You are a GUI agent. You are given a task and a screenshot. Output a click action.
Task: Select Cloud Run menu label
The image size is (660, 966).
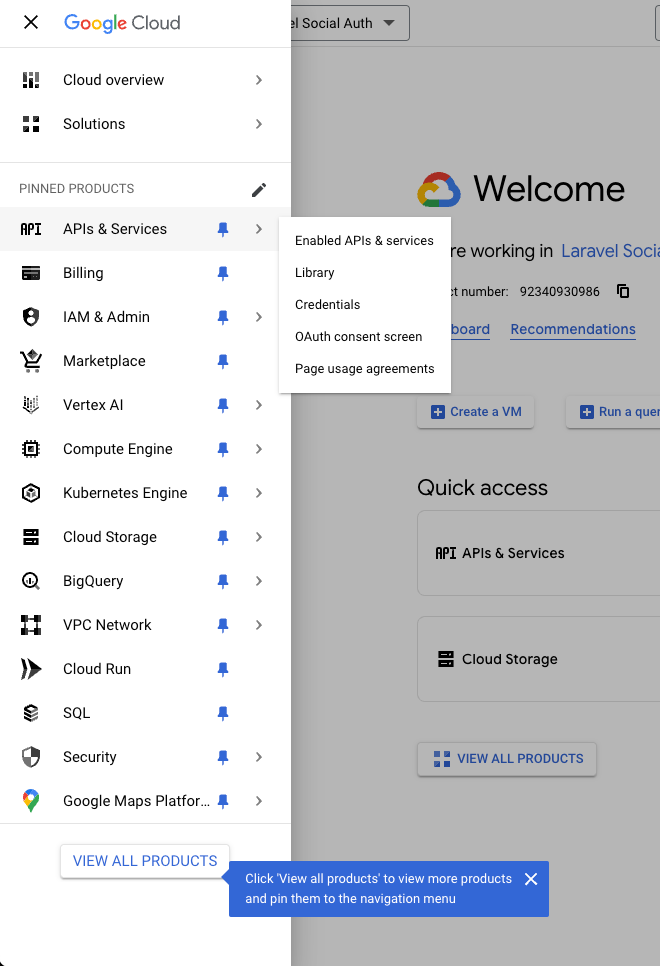[x=97, y=669]
